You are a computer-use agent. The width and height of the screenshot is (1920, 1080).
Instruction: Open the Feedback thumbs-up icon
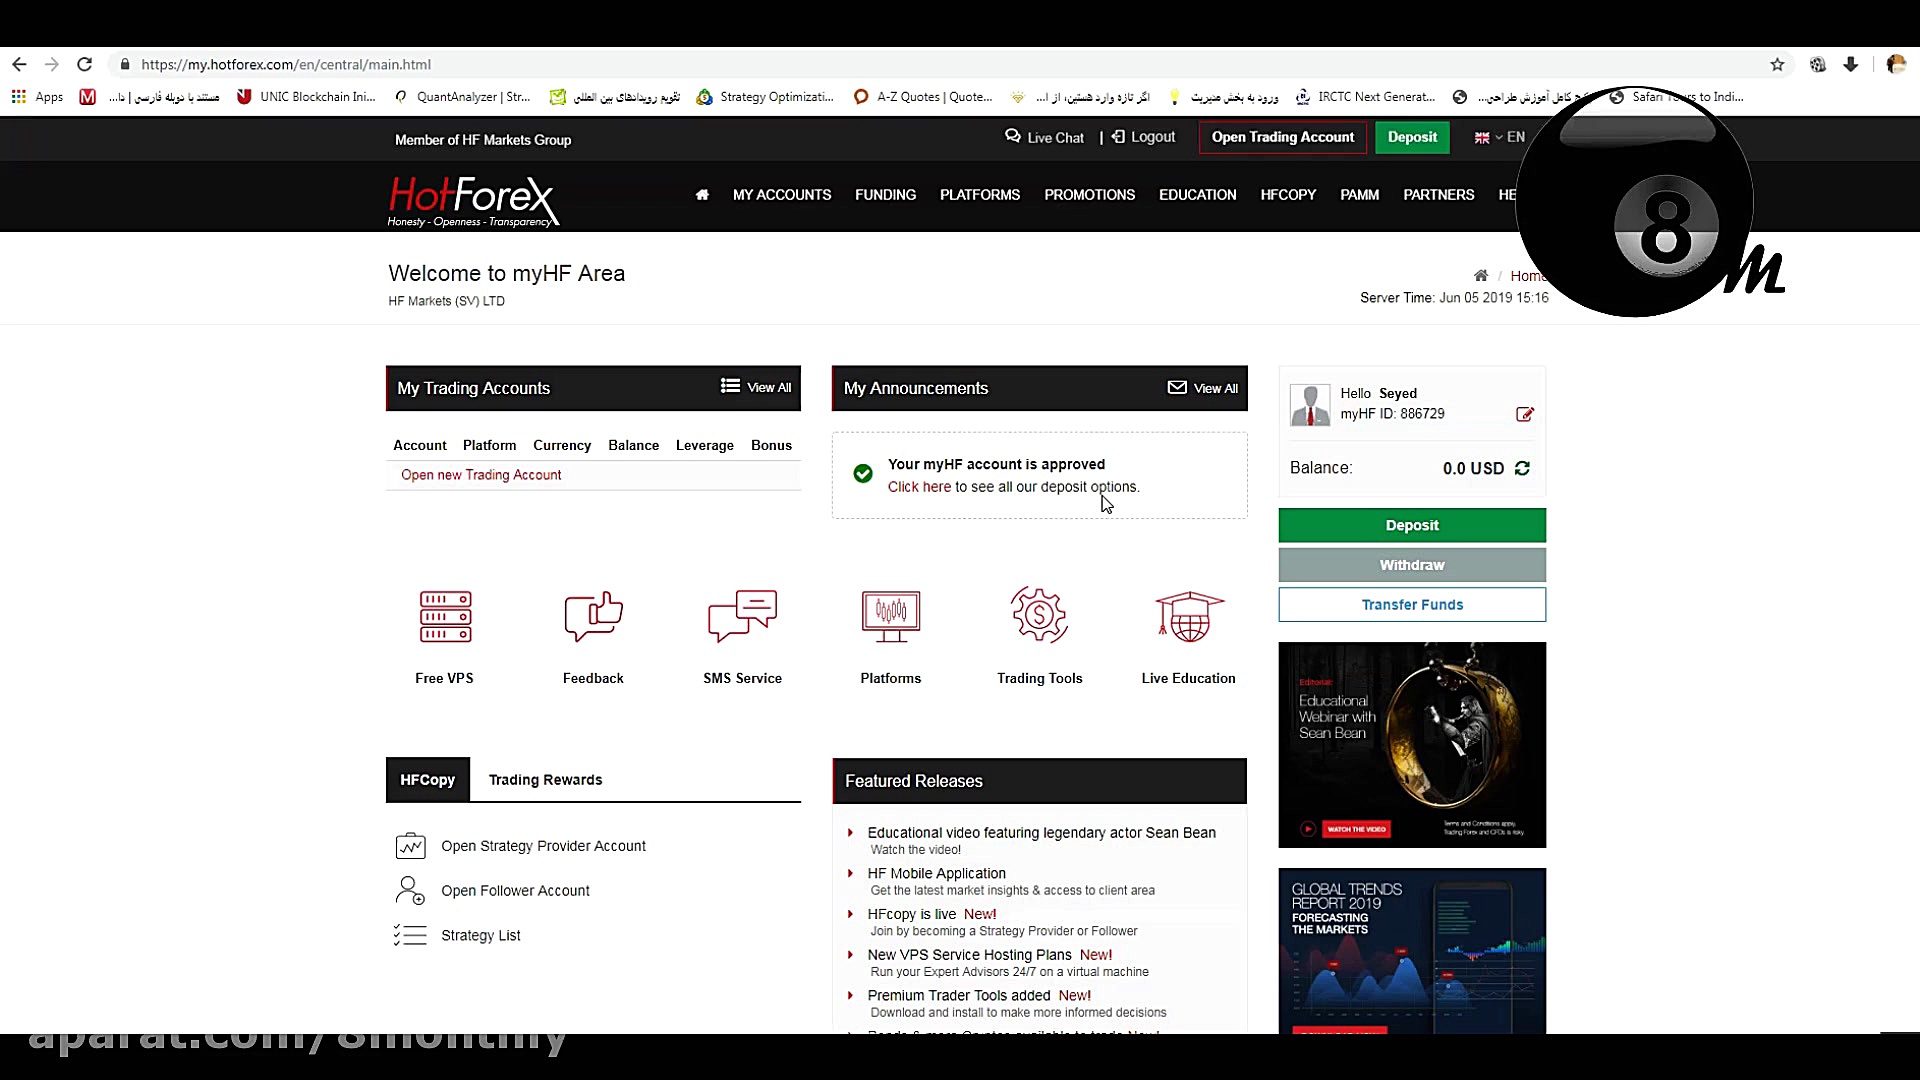[x=593, y=616]
